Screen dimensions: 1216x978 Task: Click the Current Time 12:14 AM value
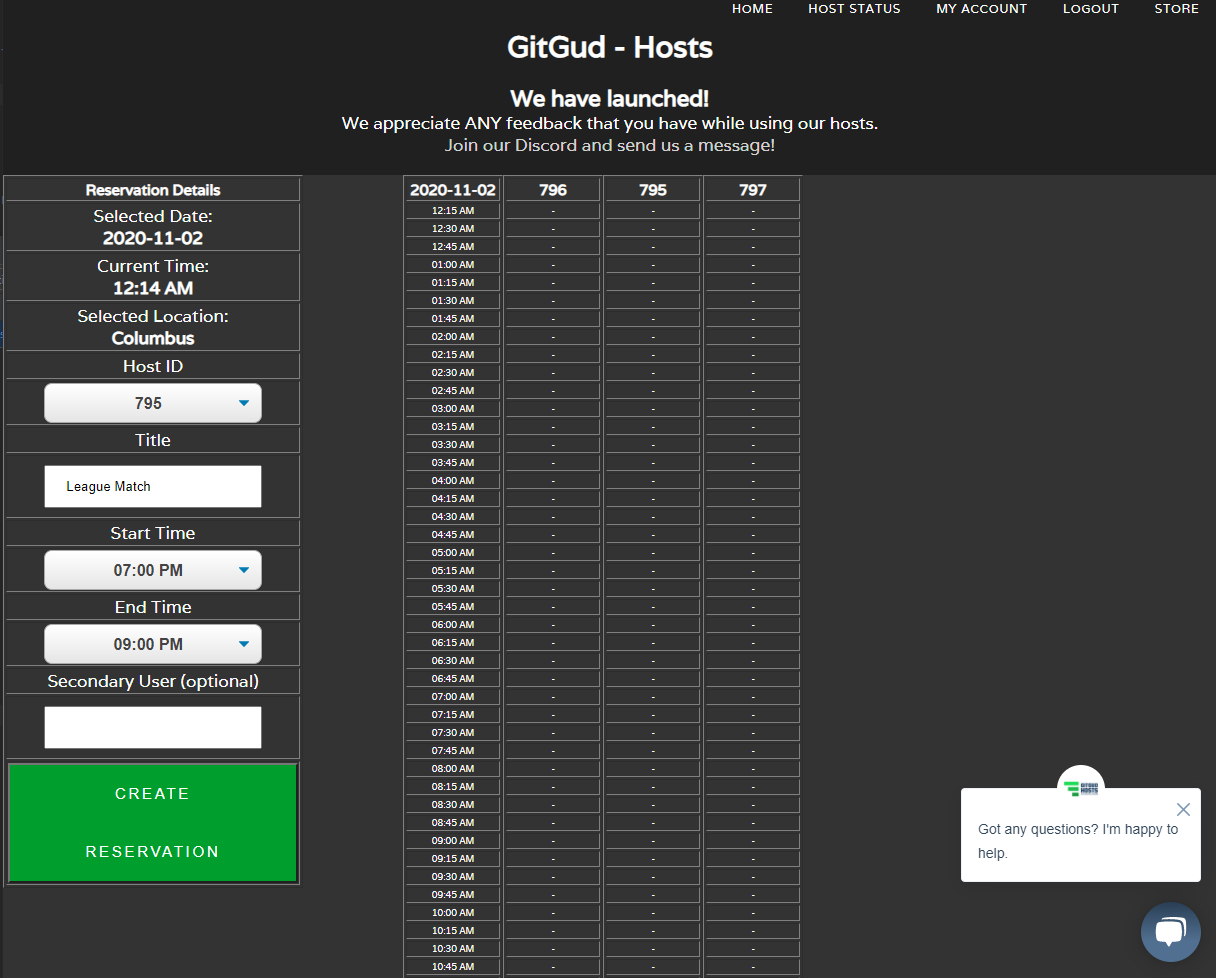pyautogui.click(x=153, y=288)
